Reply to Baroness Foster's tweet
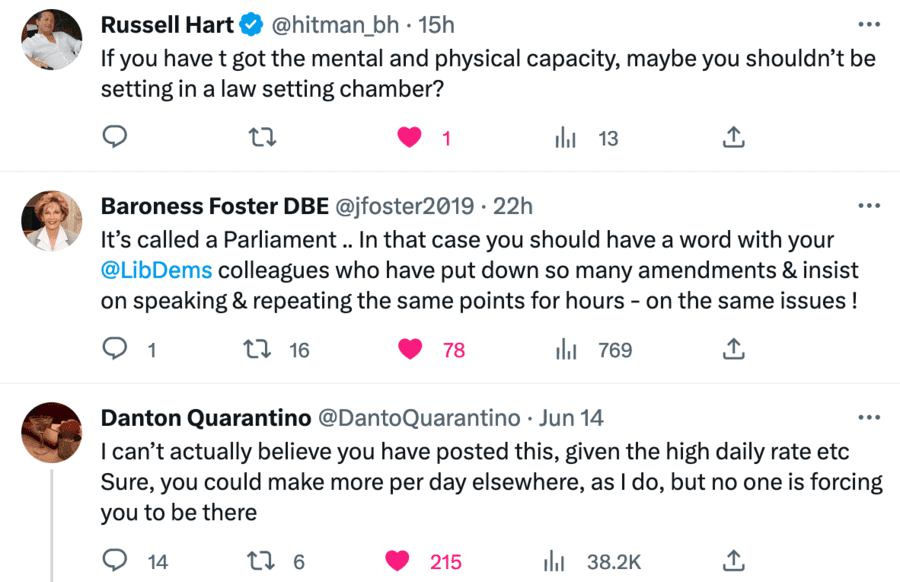 coord(116,349)
